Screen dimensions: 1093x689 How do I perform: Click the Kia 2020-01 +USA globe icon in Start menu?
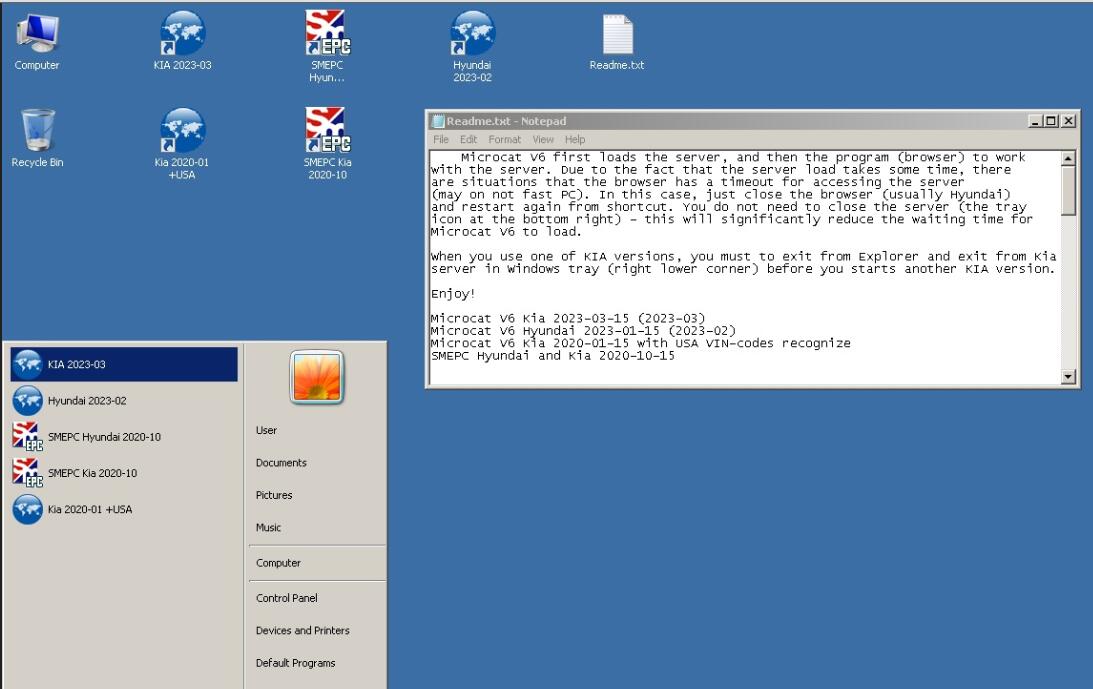pyautogui.click(x=28, y=509)
